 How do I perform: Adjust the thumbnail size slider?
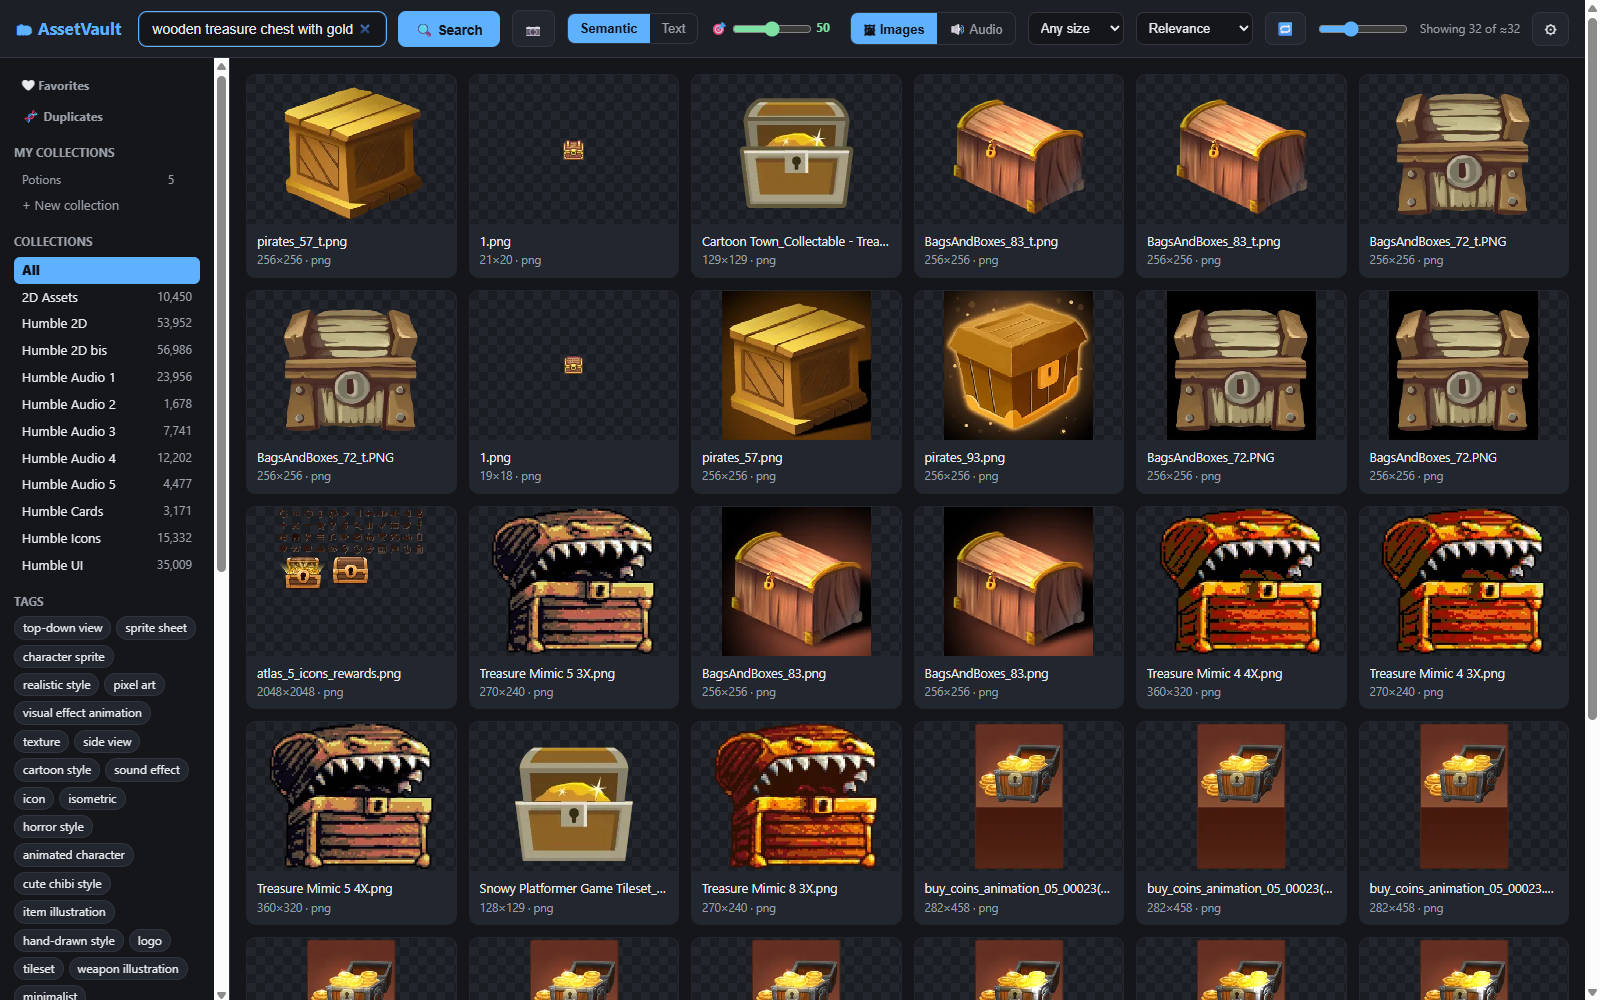[1362, 29]
